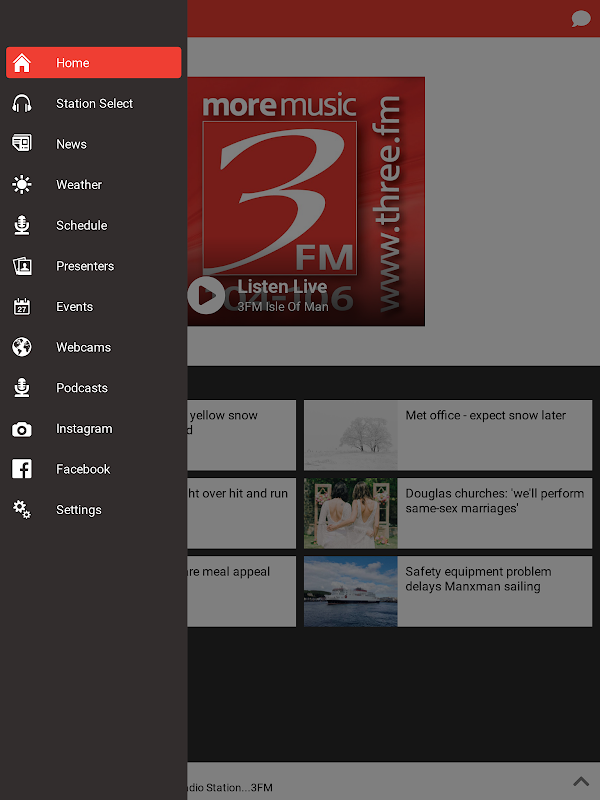Tap the globe icon beside Webcams

[22, 347]
